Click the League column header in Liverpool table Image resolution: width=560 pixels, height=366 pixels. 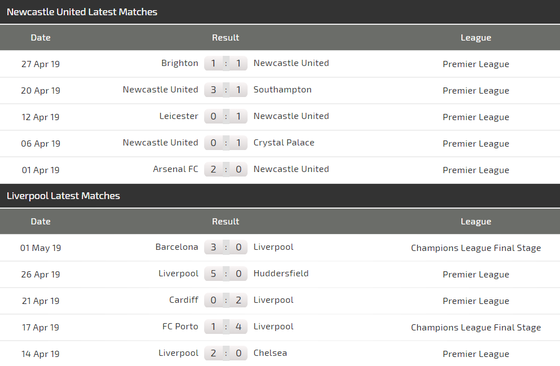pos(476,221)
